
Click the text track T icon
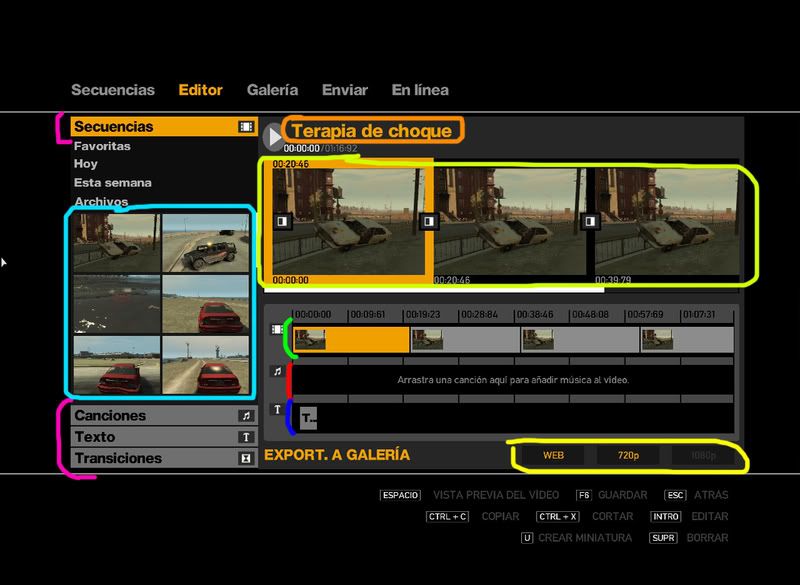(277, 410)
